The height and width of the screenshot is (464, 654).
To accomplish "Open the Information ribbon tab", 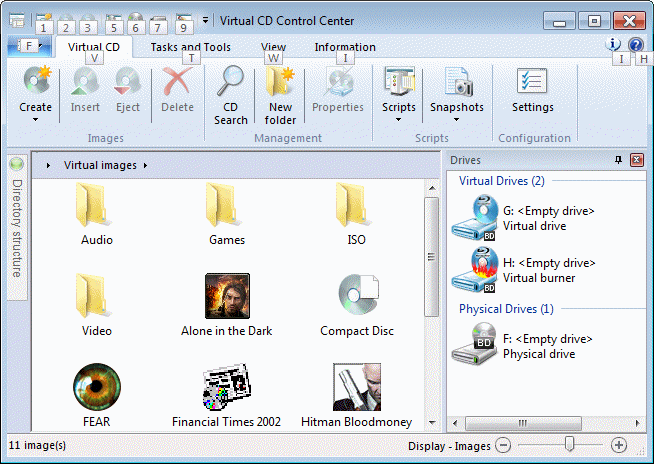I will point(345,47).
